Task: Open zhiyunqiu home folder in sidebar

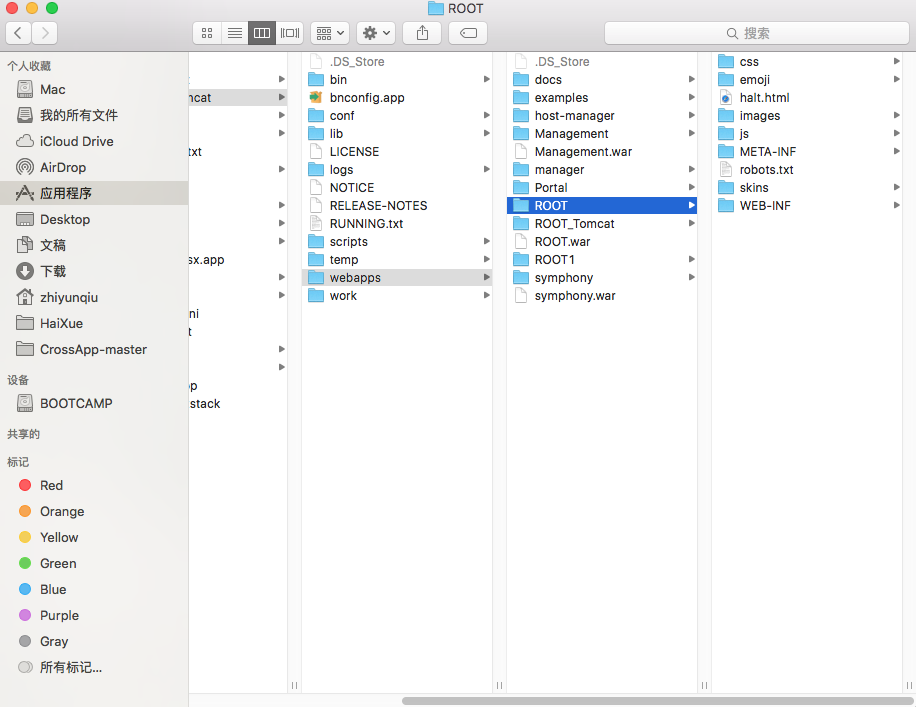Action: click(x=94, y=297)
